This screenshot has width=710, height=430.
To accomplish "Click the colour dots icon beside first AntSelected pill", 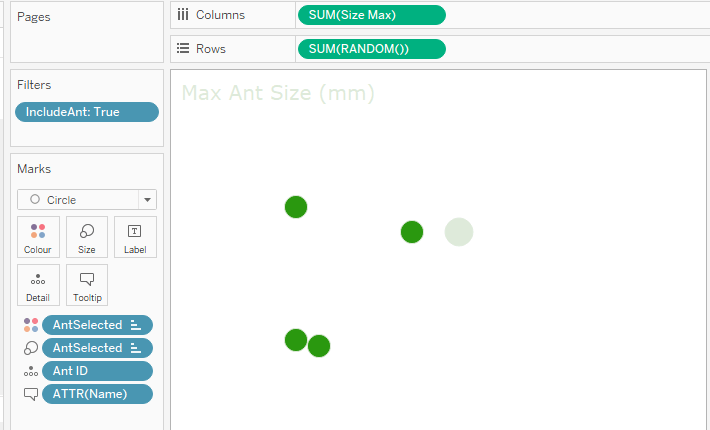I will 30,325.
